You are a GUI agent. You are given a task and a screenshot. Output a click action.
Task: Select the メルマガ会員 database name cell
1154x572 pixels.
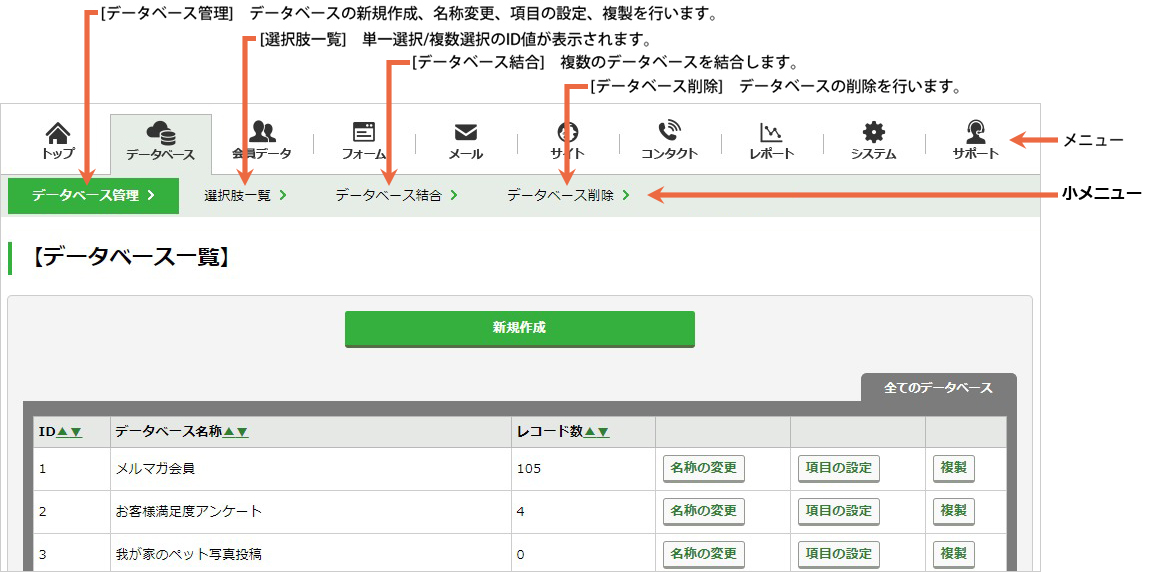coord(311,469)
